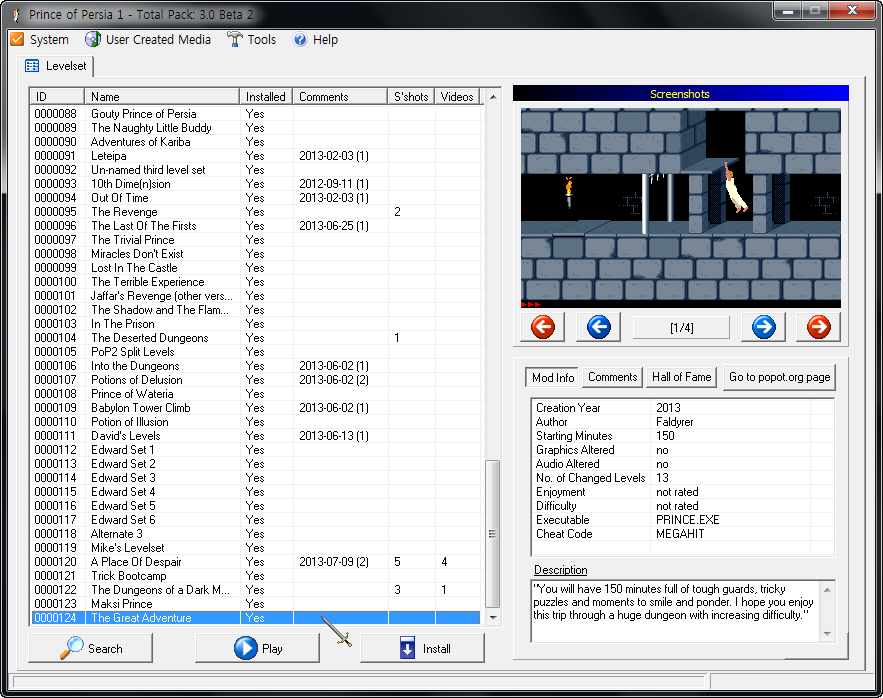Click levelset list scrollbar down arrow
The width and height of the screenshot is (883, 698).
(x=493, y=617)
